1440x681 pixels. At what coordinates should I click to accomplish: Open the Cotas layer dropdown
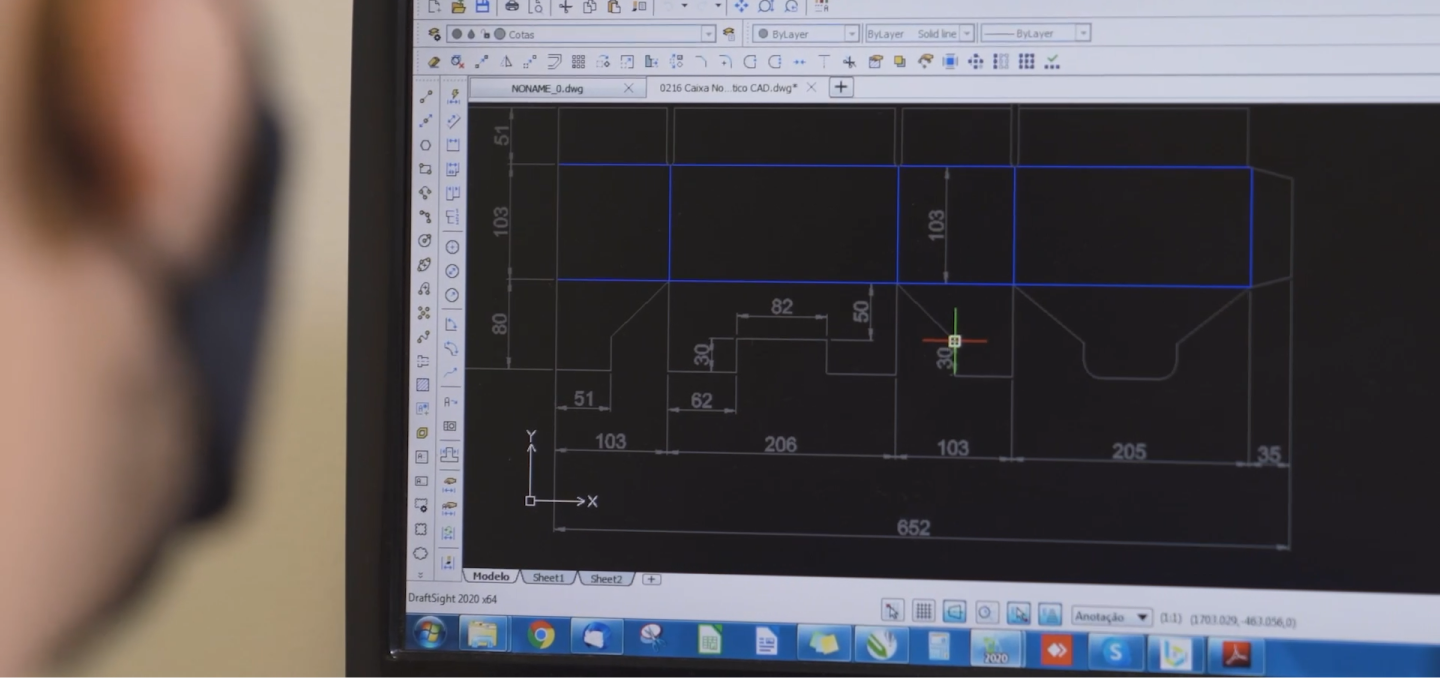click(708, 34)
